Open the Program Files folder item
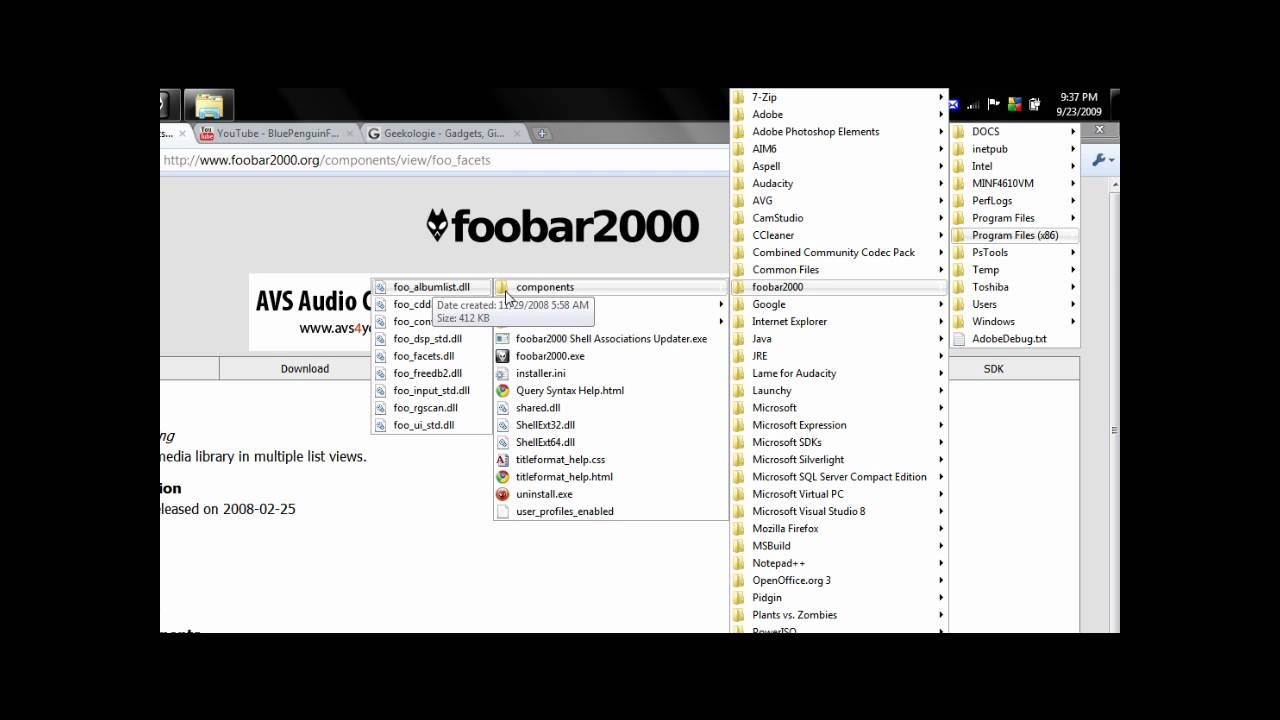The image size is (1280, 720). coord(1015,218)
